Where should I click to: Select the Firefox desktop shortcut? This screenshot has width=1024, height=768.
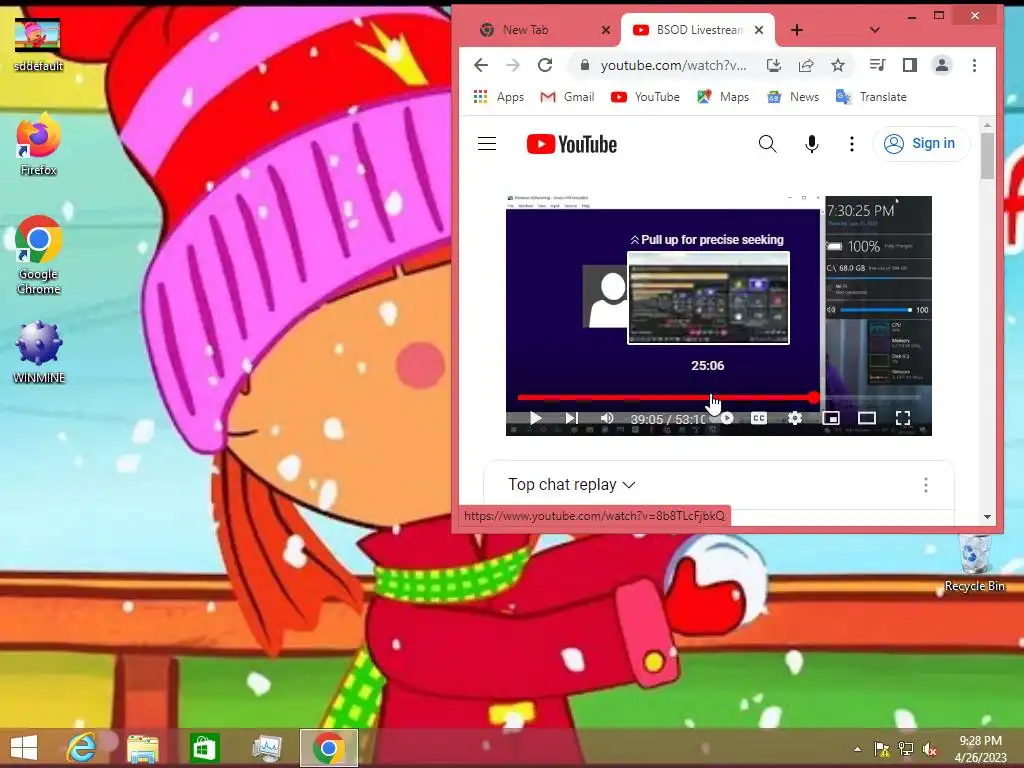pos(39,145)
